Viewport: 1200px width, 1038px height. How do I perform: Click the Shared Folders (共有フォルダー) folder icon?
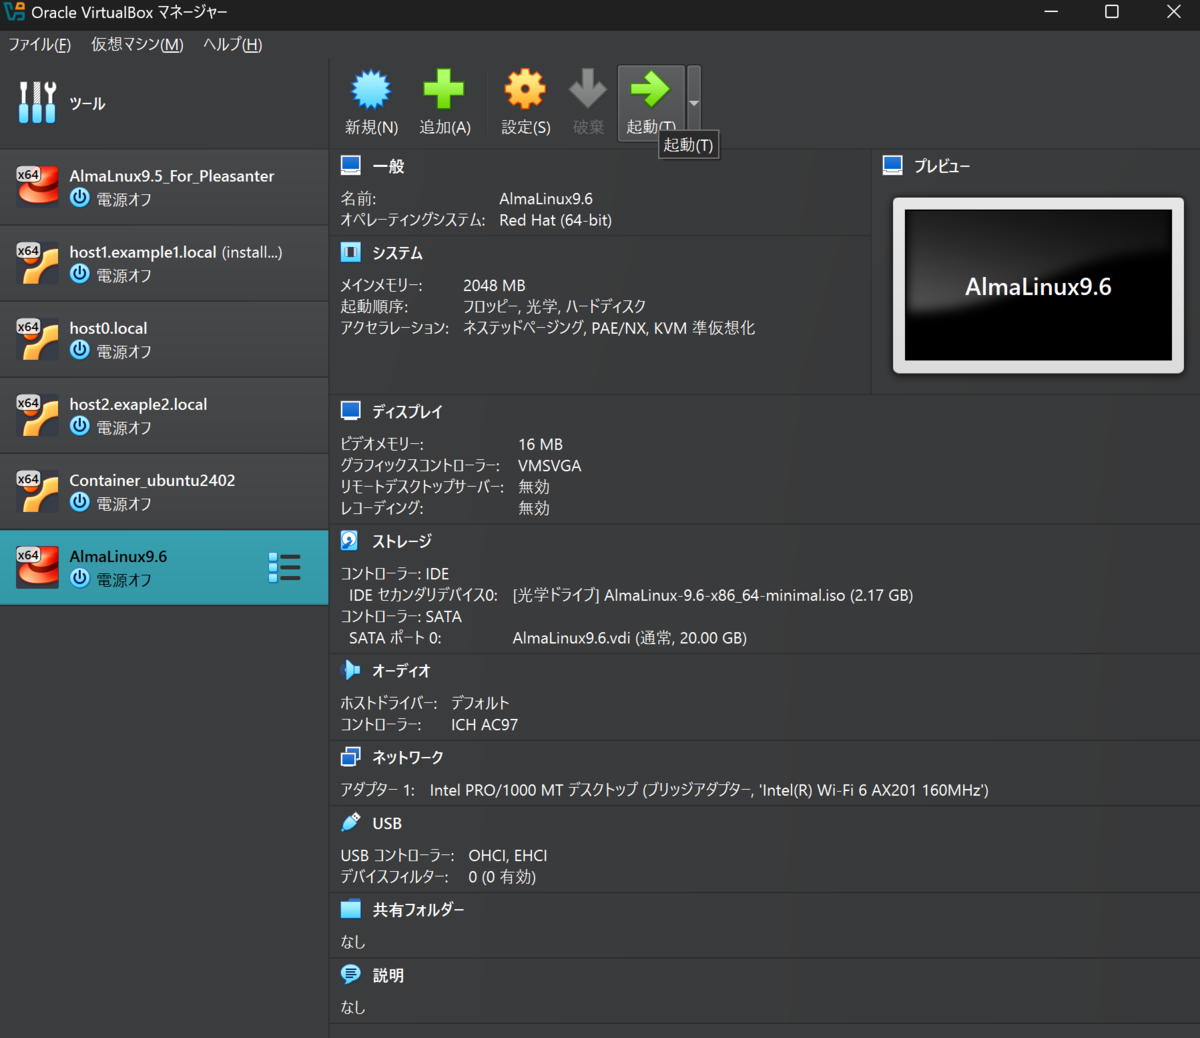click(x=351, y=909)
